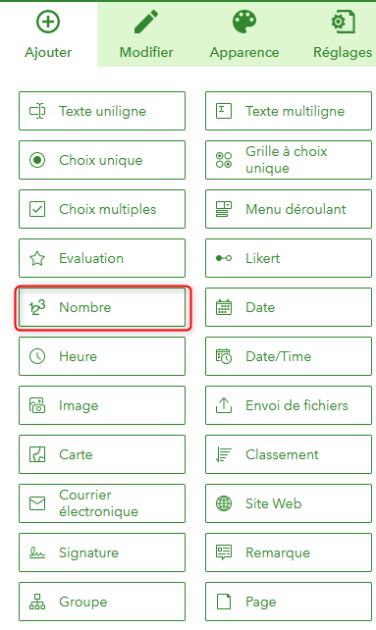Add a Likert scale question
Screen dimensions: 376x630
(288, 258)
